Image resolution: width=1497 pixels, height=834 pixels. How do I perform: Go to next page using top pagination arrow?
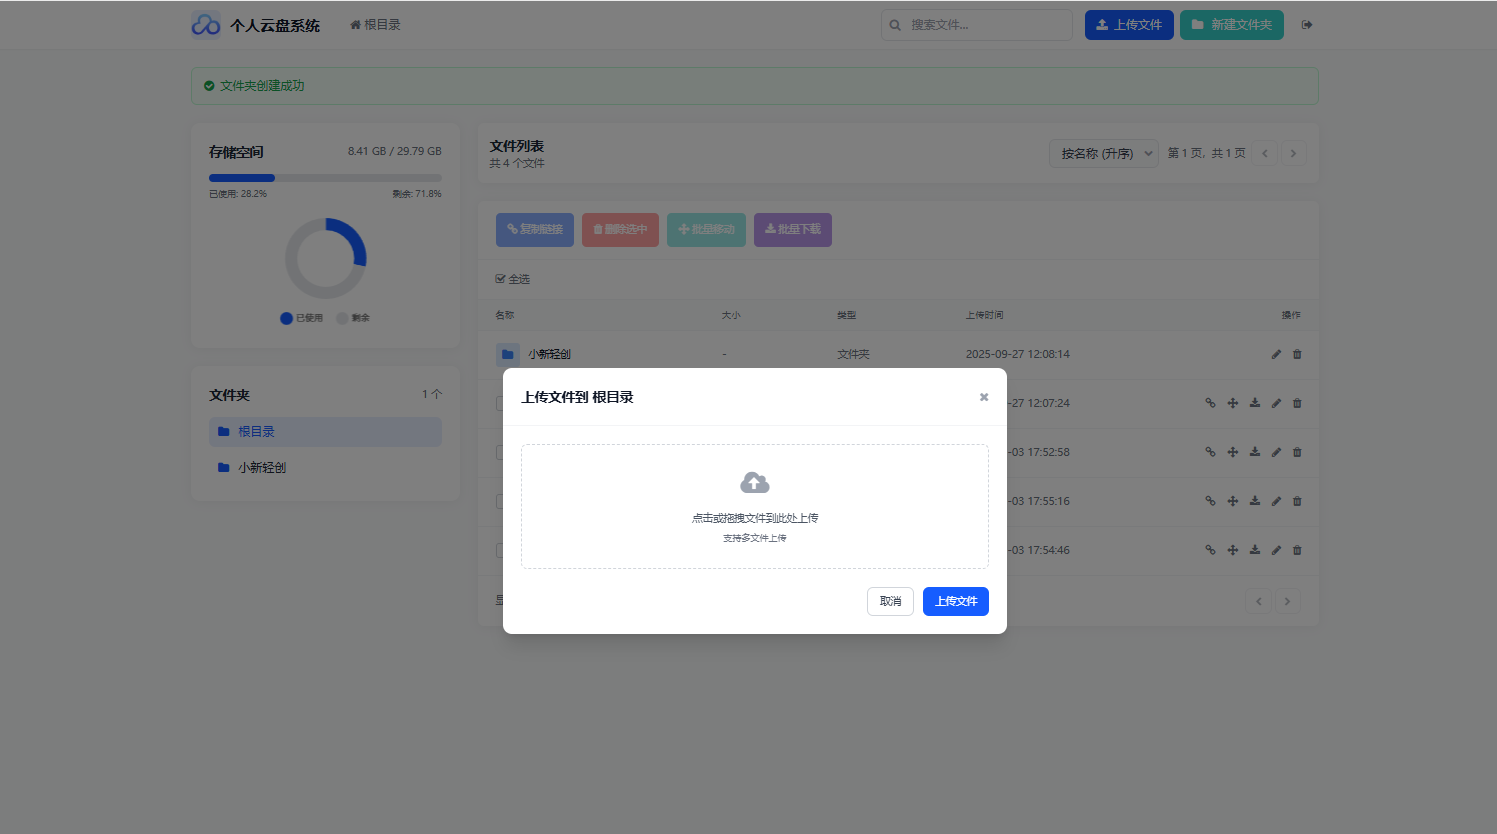(x=1293, y=153)
